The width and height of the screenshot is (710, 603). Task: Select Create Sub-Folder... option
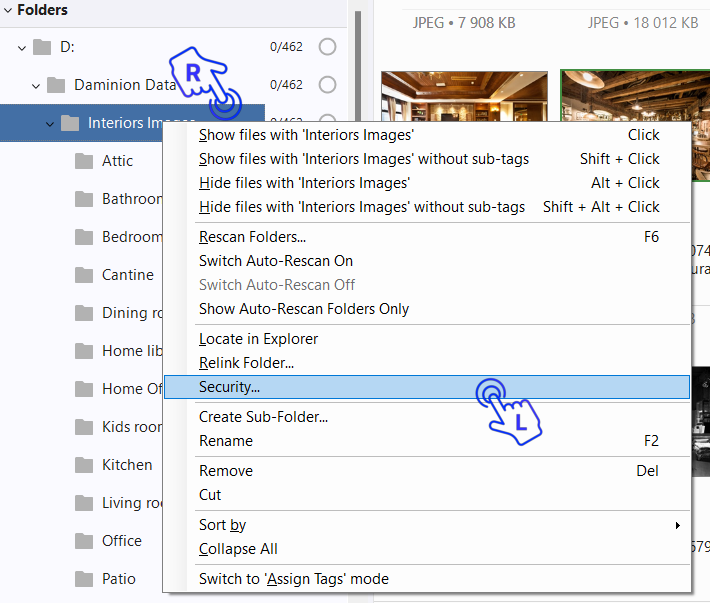(x=263, y=417)
